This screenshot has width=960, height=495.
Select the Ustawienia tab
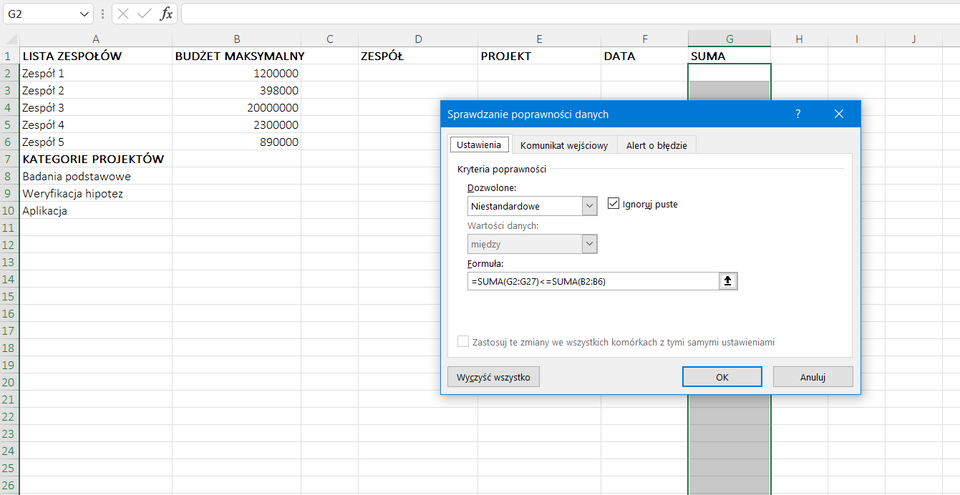coord(478,145)
